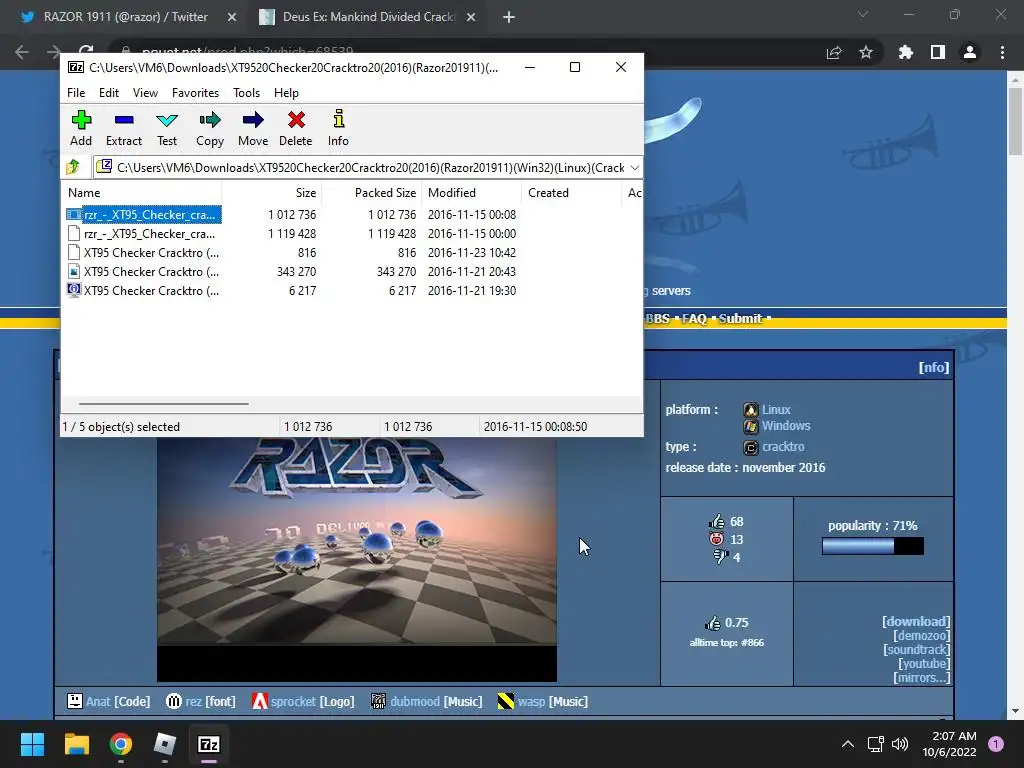The image size is (1024, 768).
Task: Open the Tools menu
Action: tap(246, 93)
